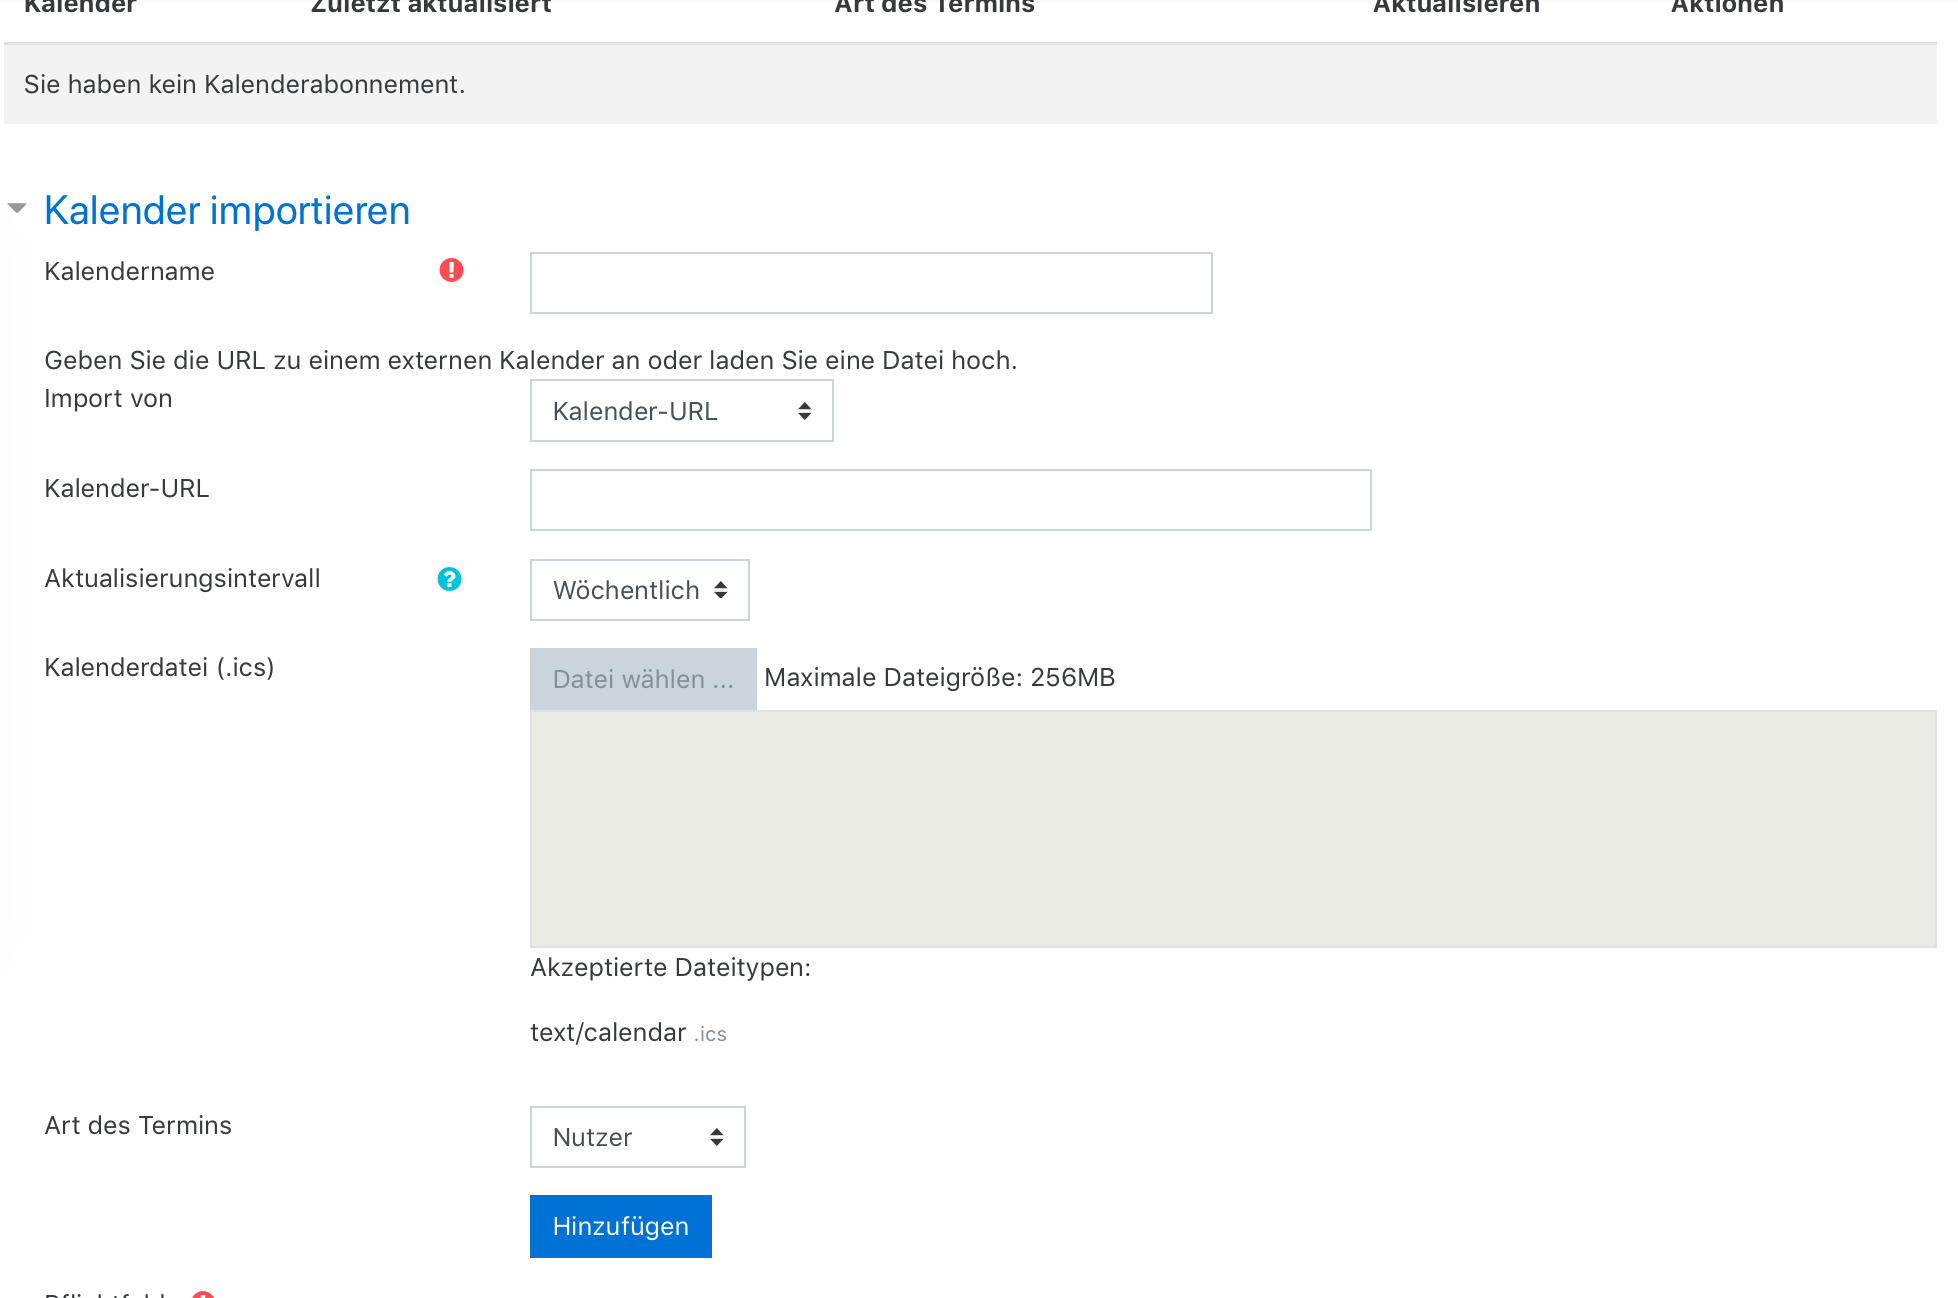Click the Aktionen column header
The width and height of the screenshot is (1958, 1298).
pos(1727,8)
